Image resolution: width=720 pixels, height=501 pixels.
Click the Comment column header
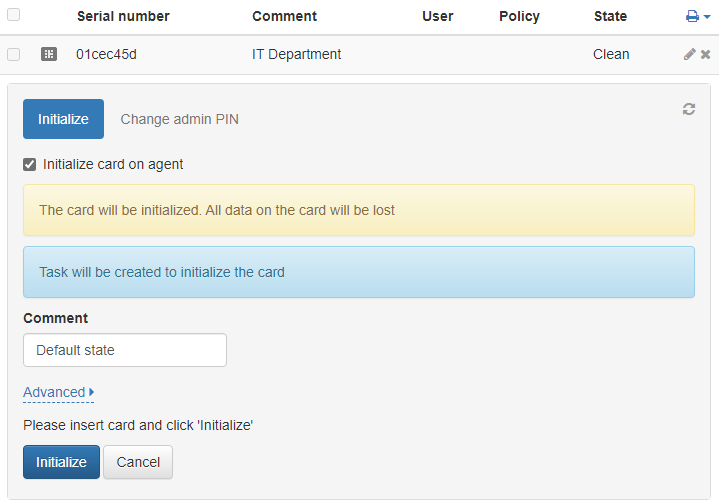[x=284, y=16]
